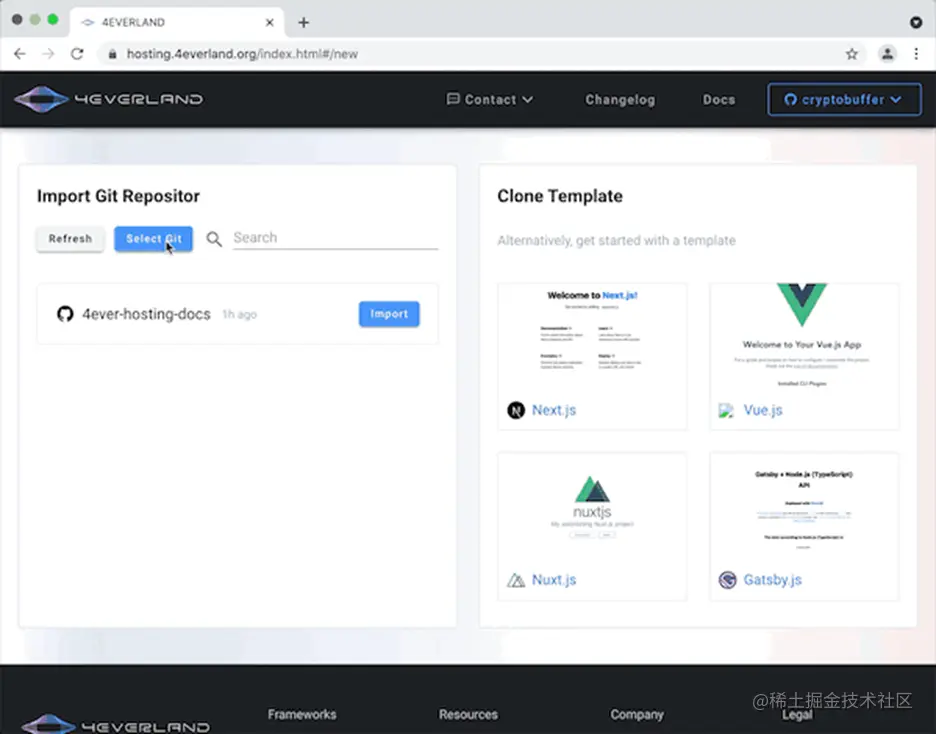
Task: Click the Clone Template heading
Action: click(560, 196)
